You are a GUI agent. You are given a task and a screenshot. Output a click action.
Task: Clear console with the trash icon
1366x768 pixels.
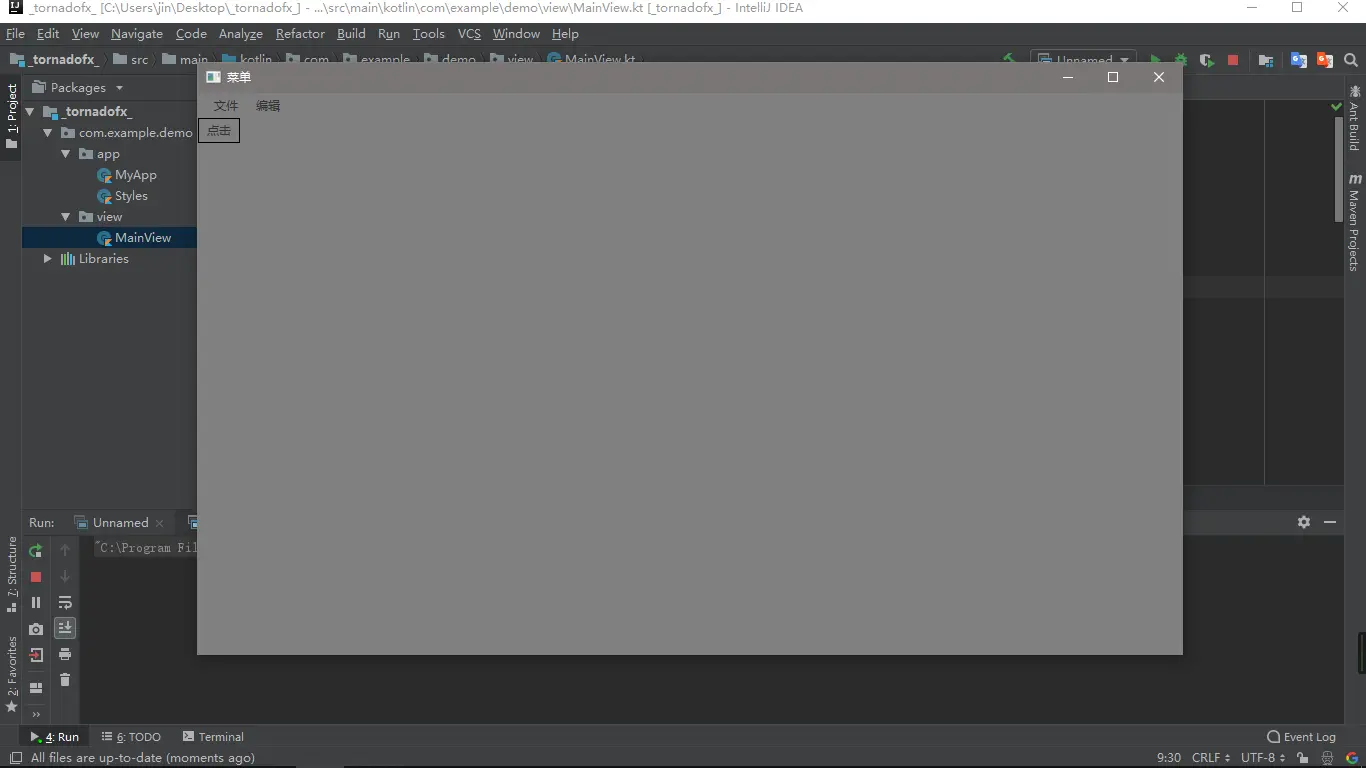[x=65, y=680]
